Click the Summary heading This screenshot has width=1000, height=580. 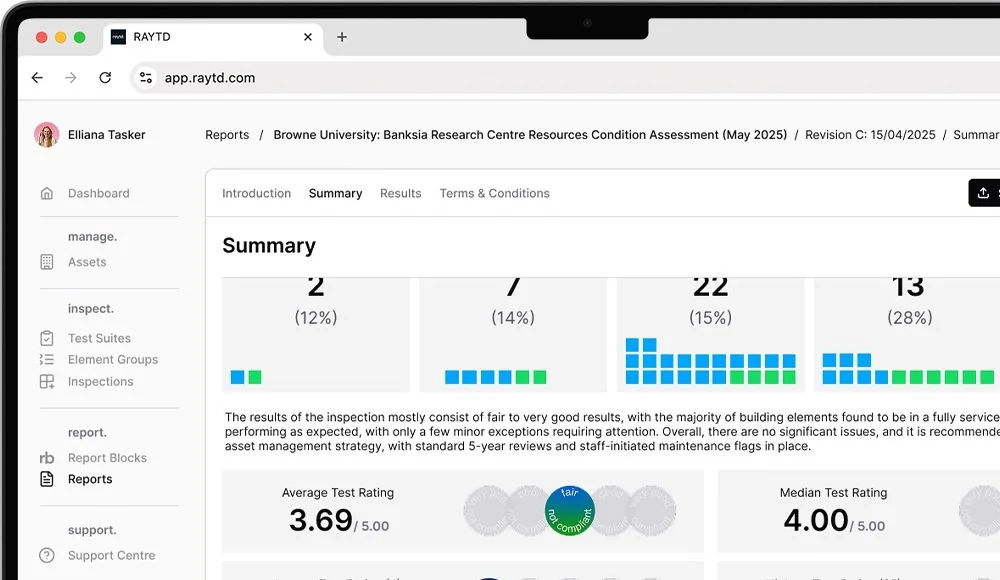269,246
